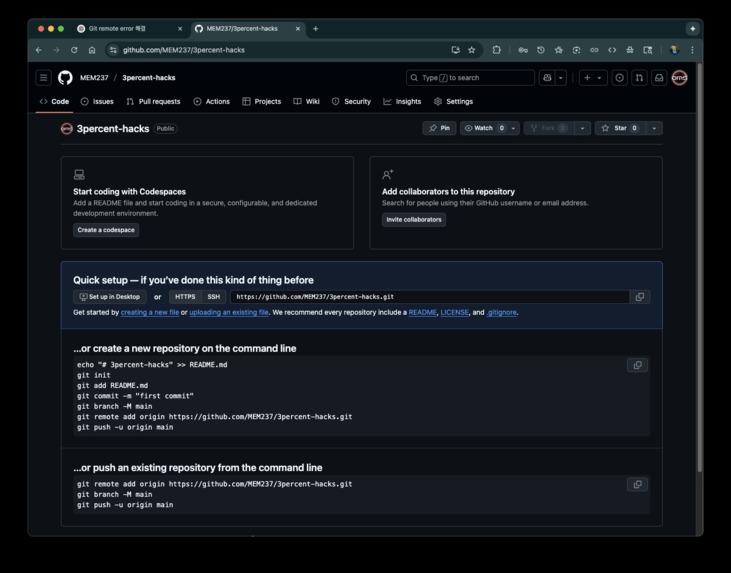This screenshot has width=731, height=573.
Task: Switch to the Issues tab
Action: [x=97, y=102]
